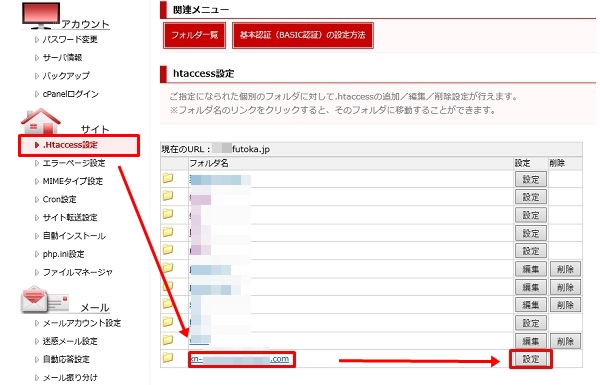Open MIMEタイプ設定
Image resolution: width=600 pixels, height=385 pixels.
[73, 181]
